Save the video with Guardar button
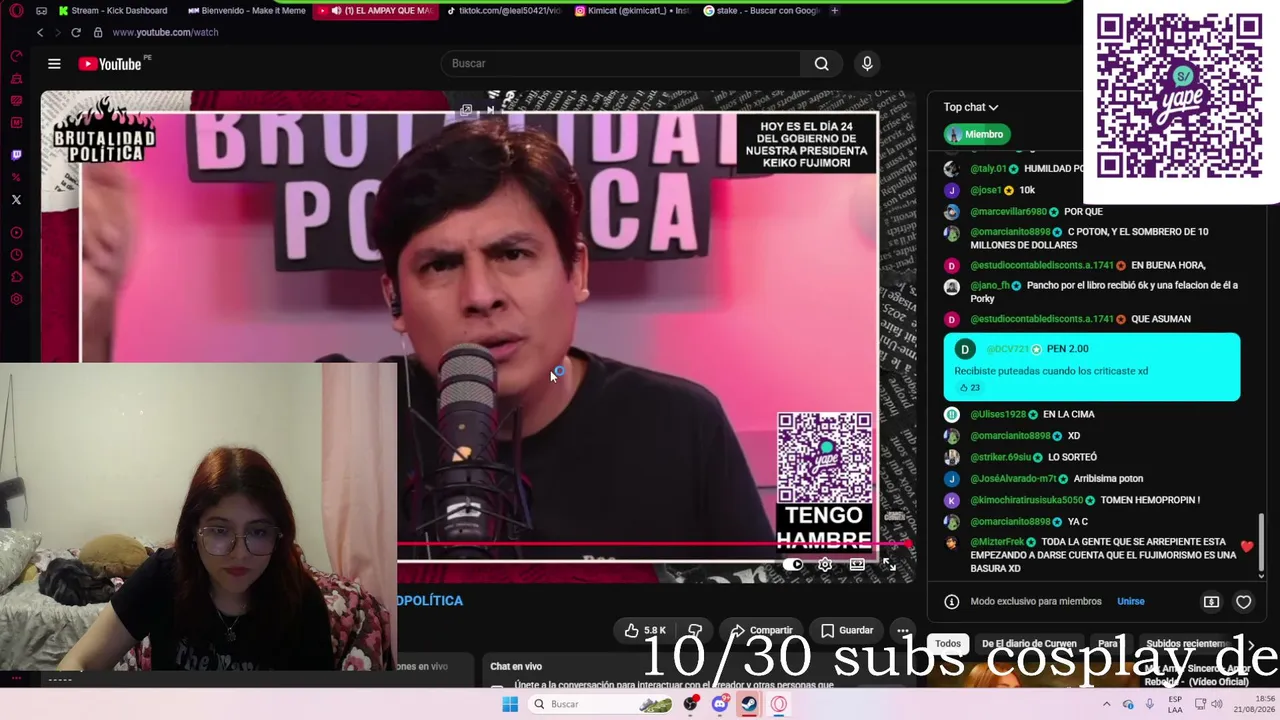The height and width of the screenshot is (720, 1280). tap(846, 631)
